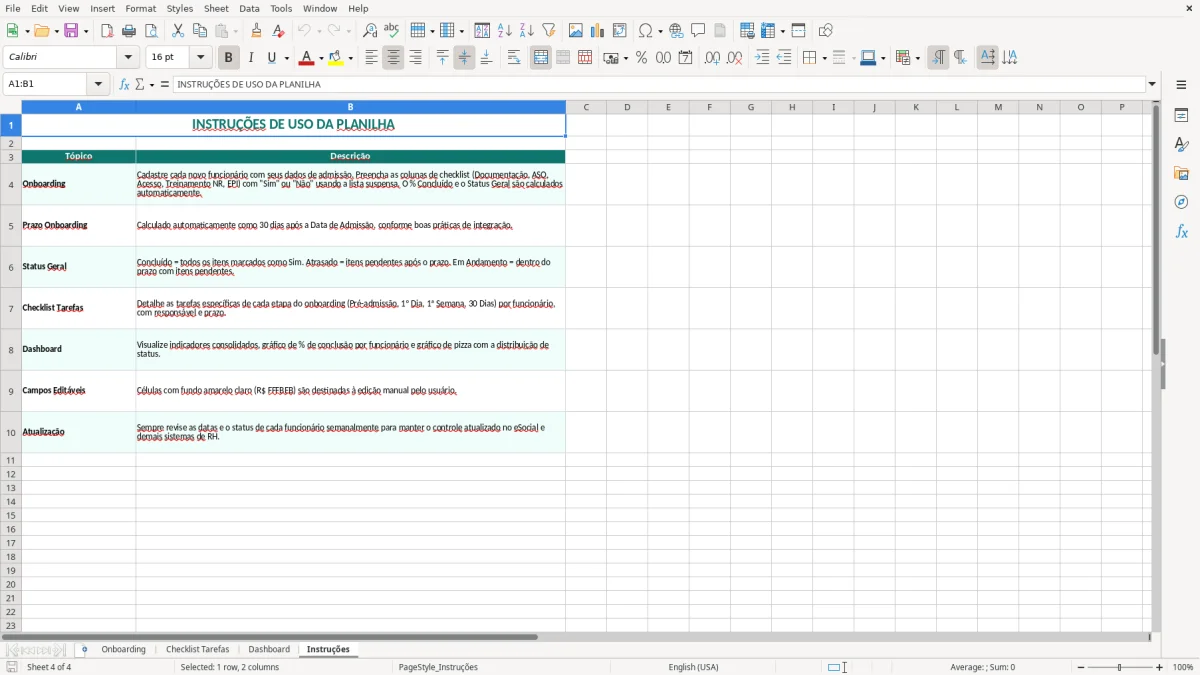The width and height of the screenshot is (1200, 675).
Task: Select column C header
Action: (586, 107)
